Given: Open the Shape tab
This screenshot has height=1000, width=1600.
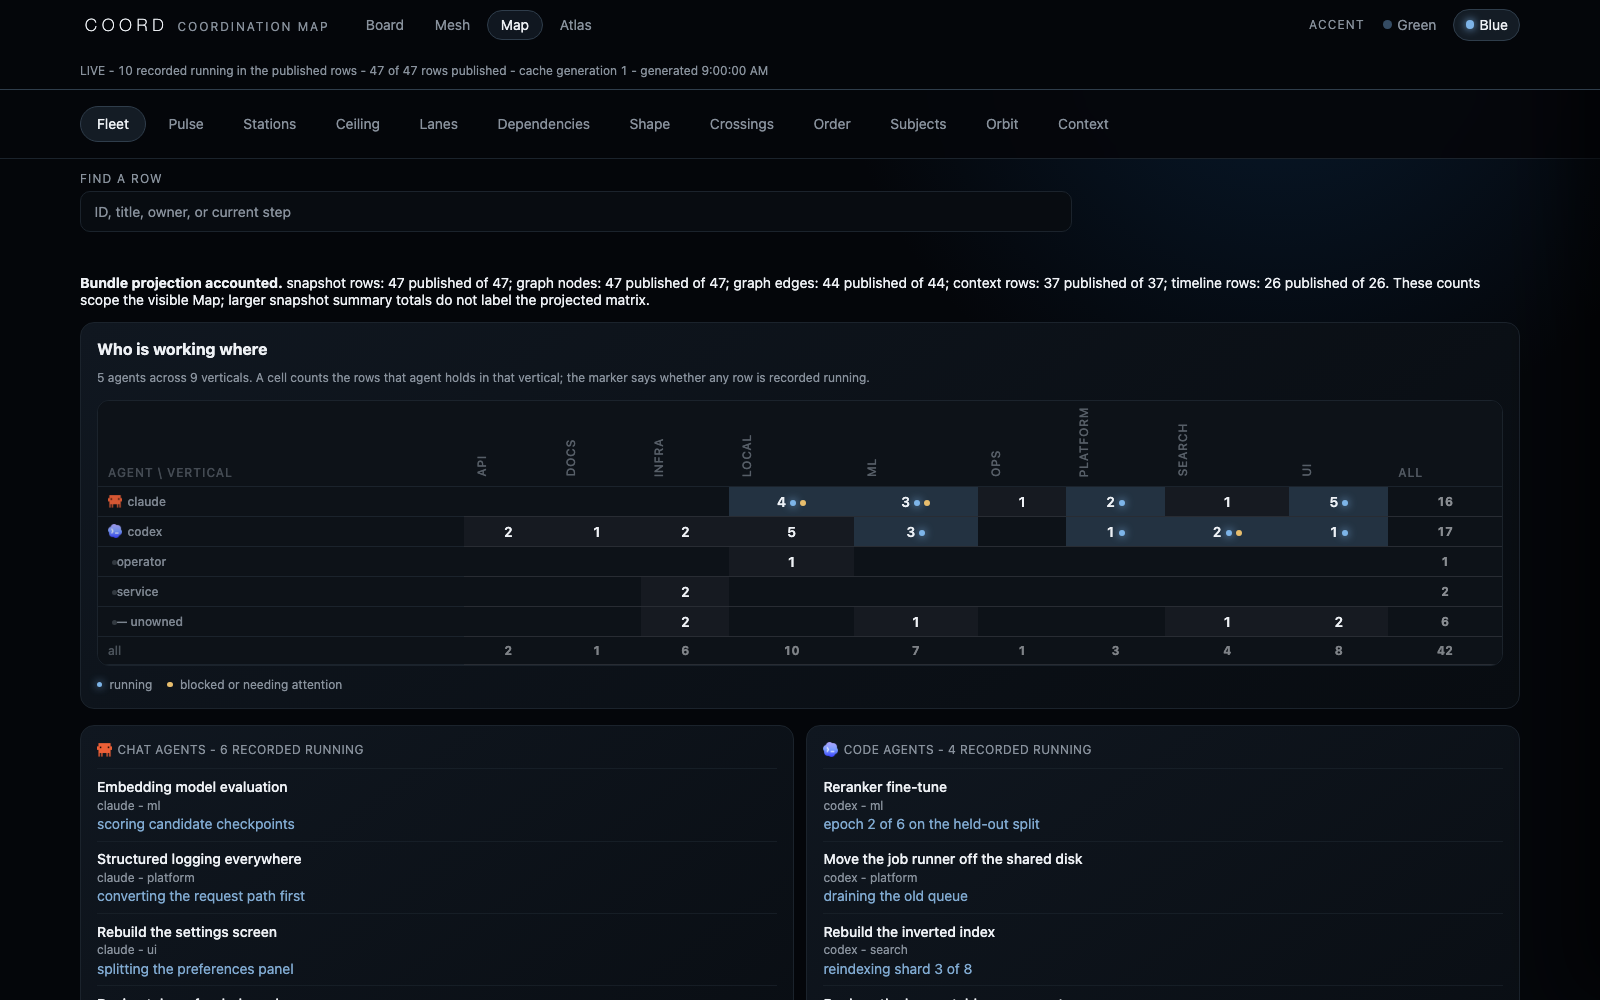Looking at the screenshot, I should (650, 124).
